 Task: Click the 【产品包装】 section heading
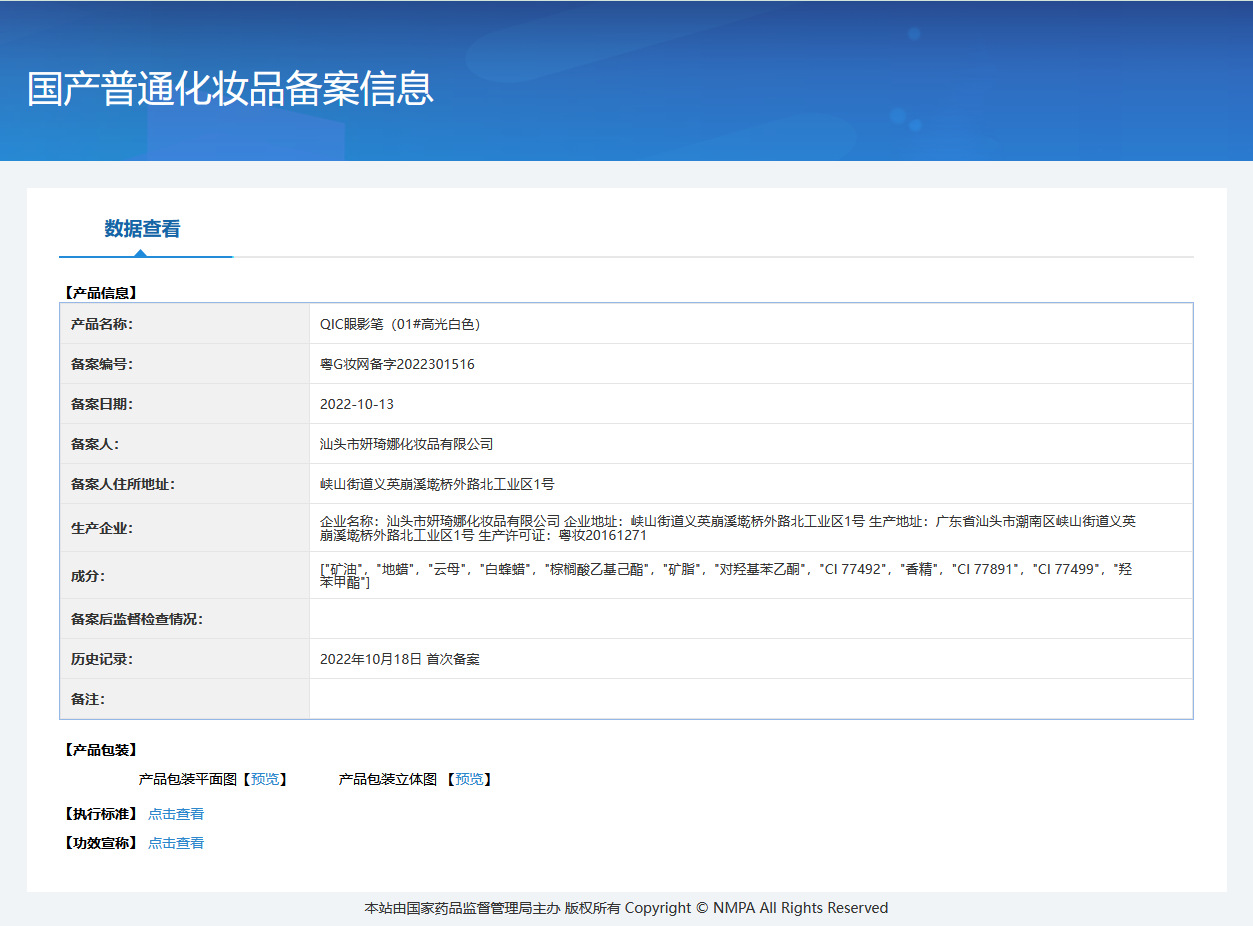point(99,750)
